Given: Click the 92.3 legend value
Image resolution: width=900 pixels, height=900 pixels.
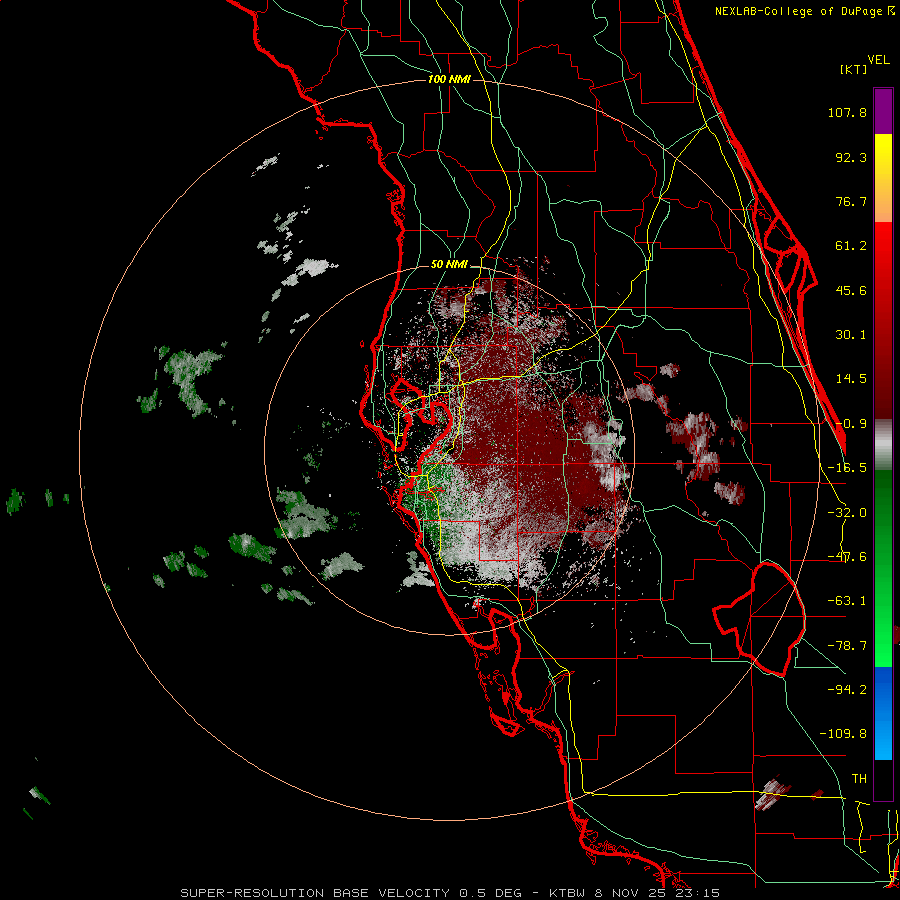Looking at the screenshot, I should (x=851, y=157).
